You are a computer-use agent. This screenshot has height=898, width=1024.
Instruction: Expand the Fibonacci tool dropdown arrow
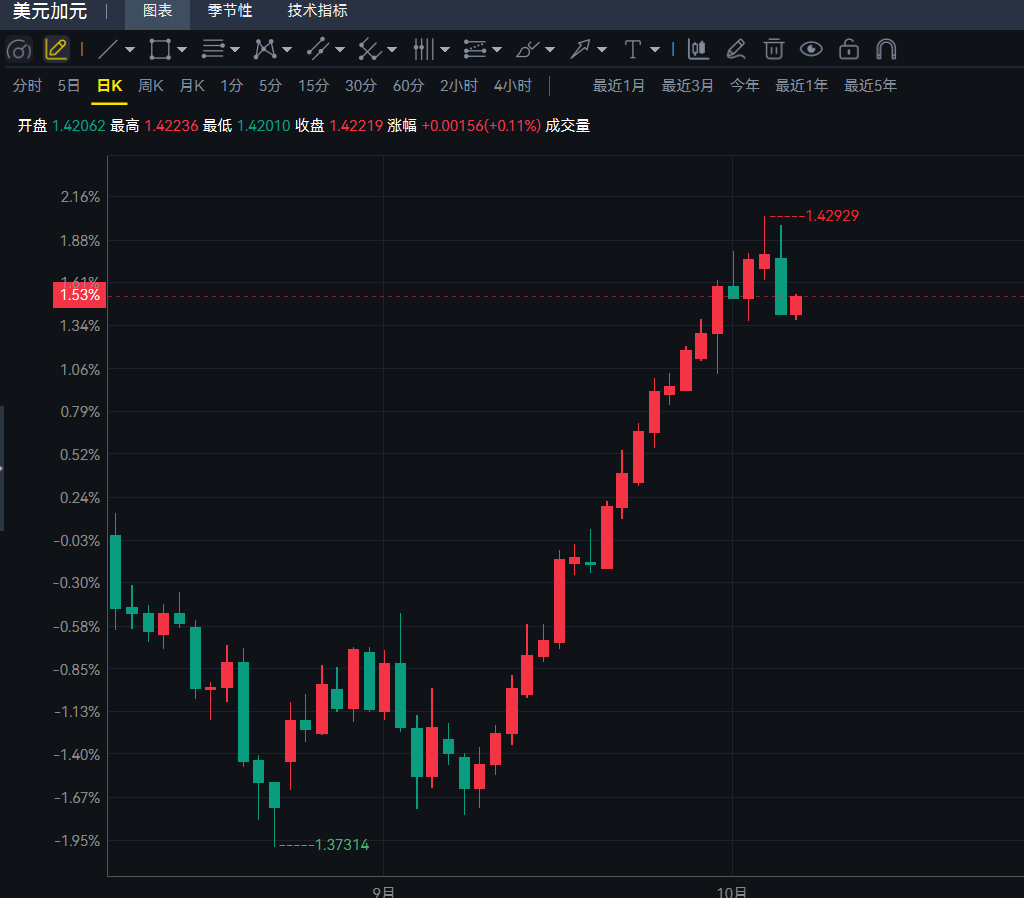tap(497, 50)
